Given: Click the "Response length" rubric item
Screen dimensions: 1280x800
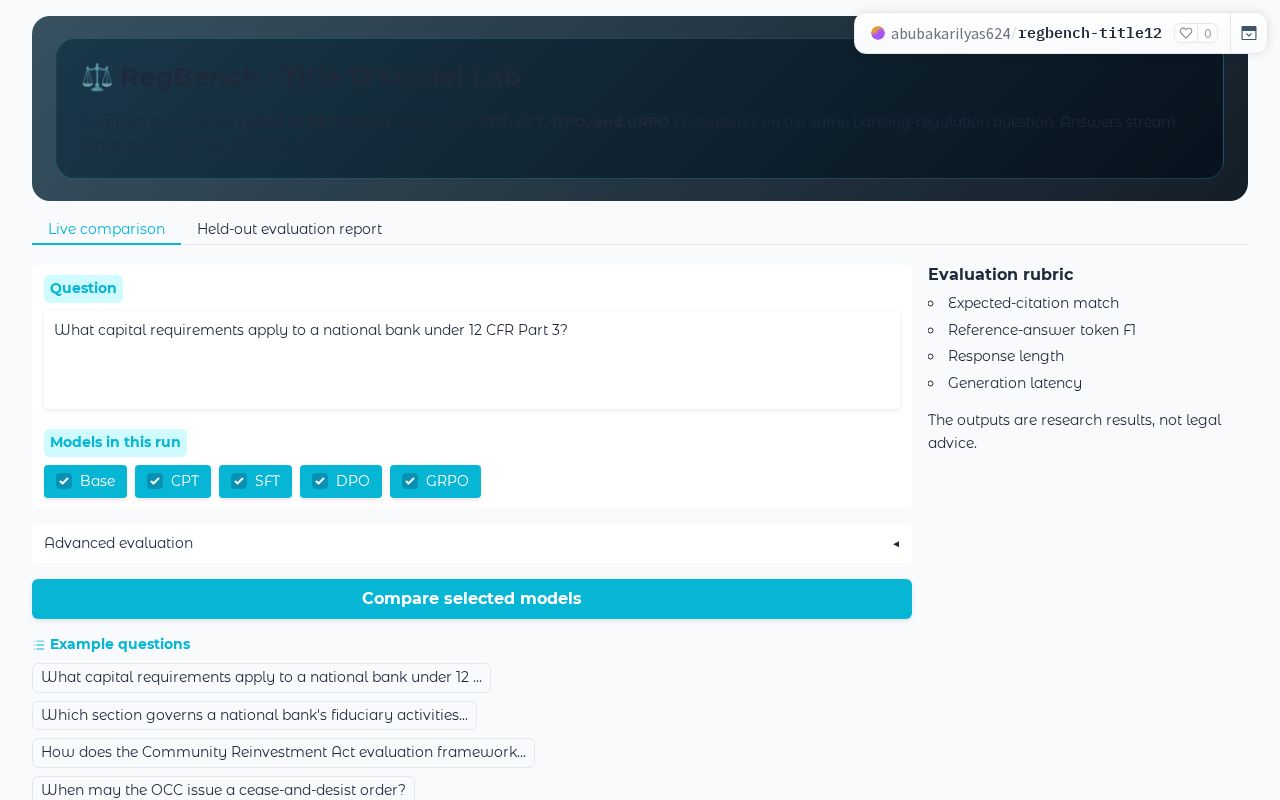Looking at the screenshot, I should 1006,356.
